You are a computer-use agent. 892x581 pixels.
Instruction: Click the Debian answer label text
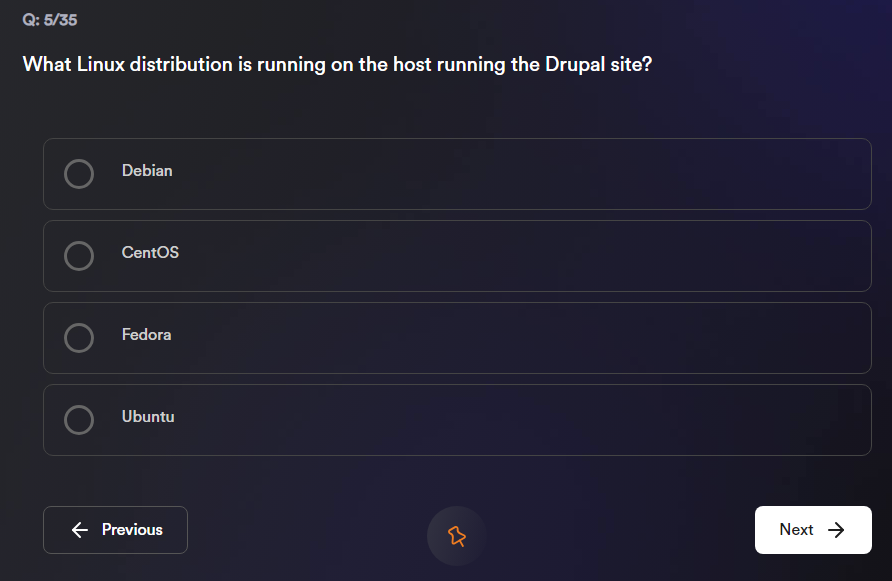point(147,171)
